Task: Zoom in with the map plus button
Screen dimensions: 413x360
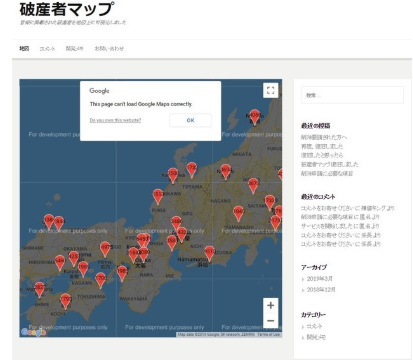Action: pos(271,305)
